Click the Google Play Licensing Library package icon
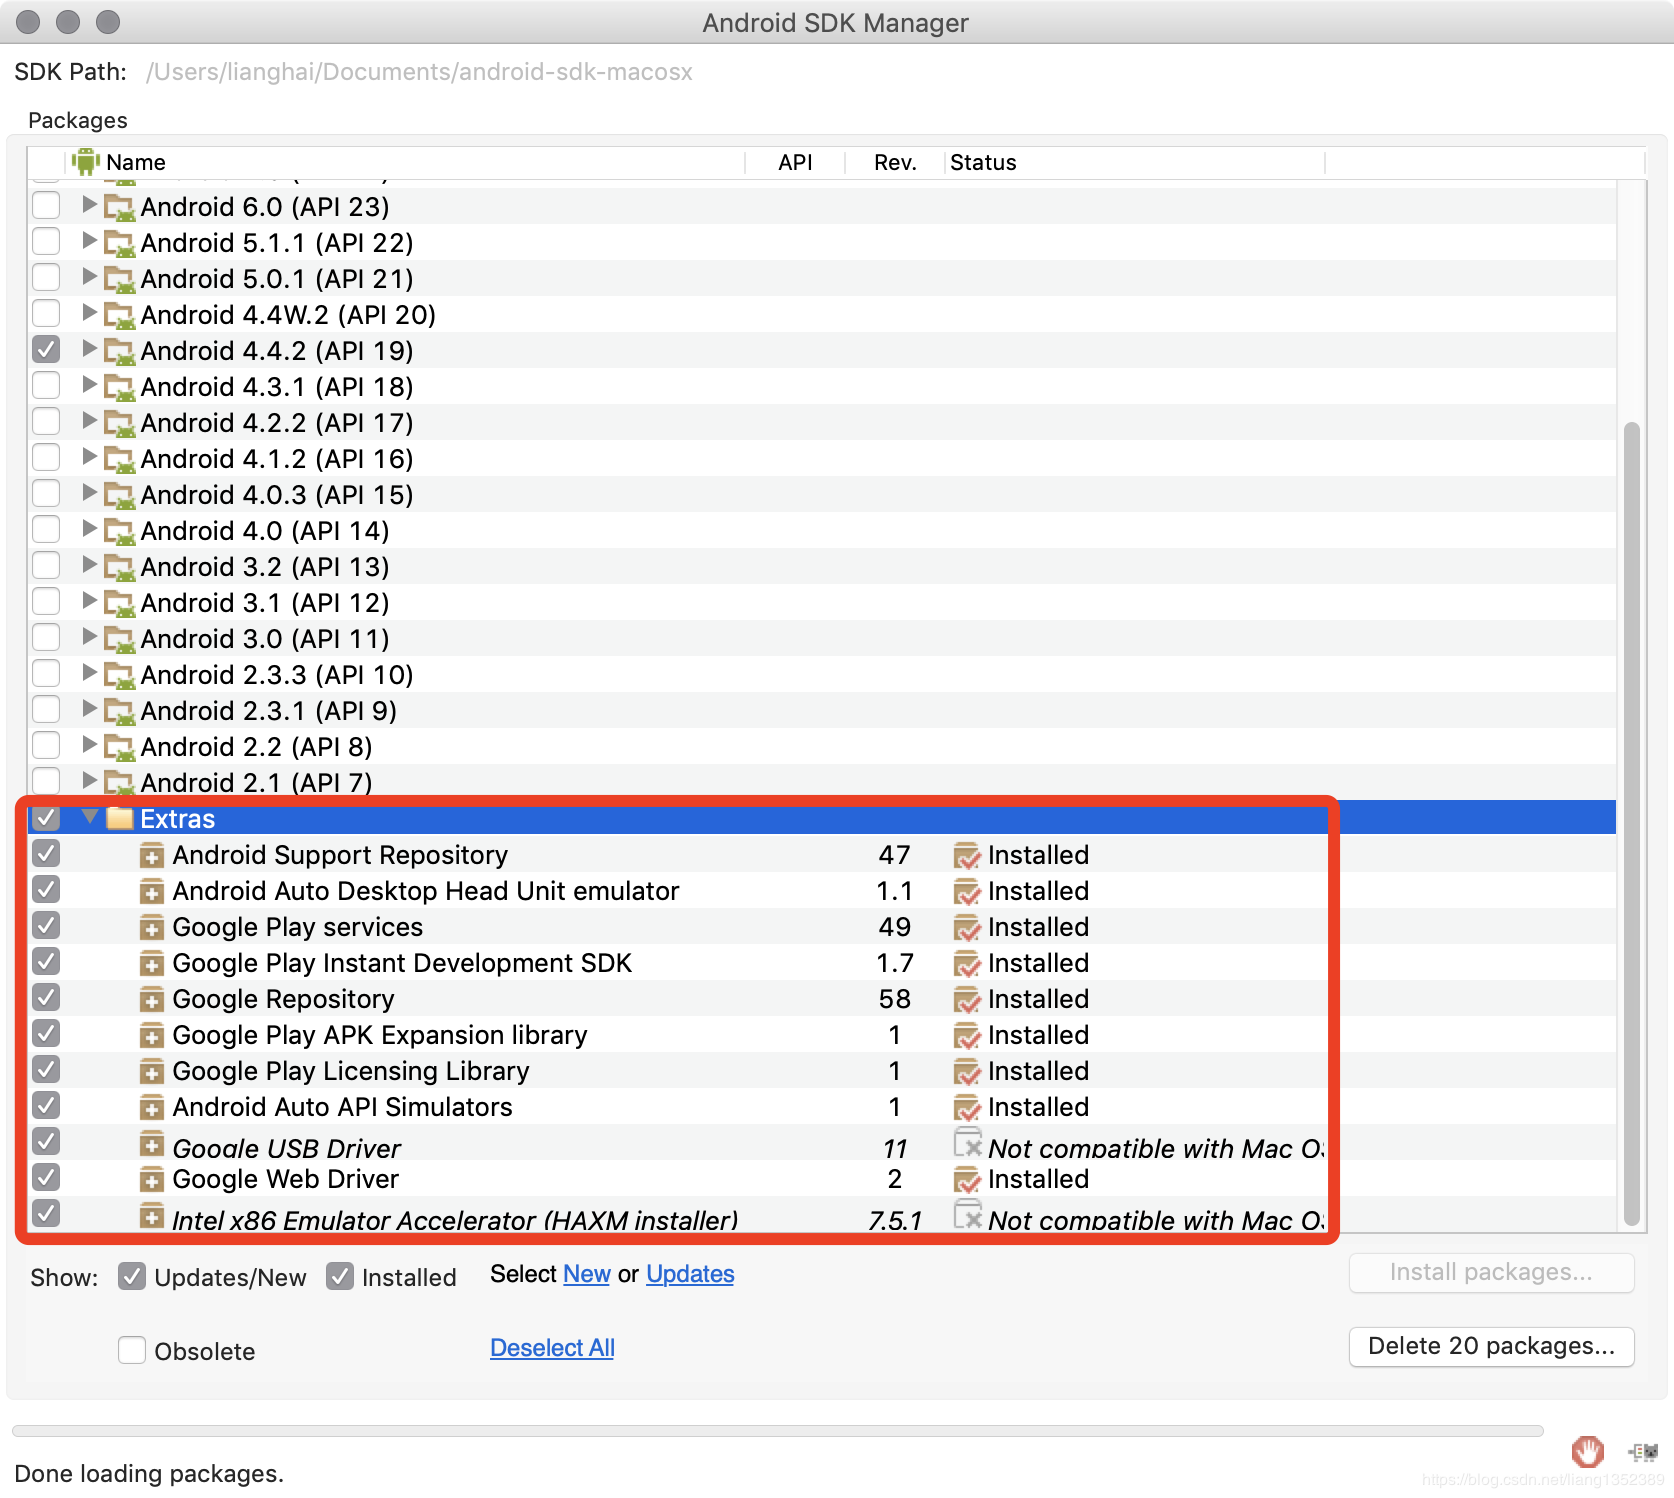The image size is (1674, 1498). point(151,1071)
